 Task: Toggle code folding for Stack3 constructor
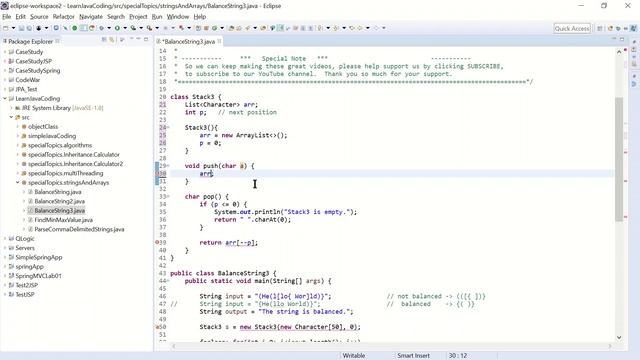pos(168,127)
